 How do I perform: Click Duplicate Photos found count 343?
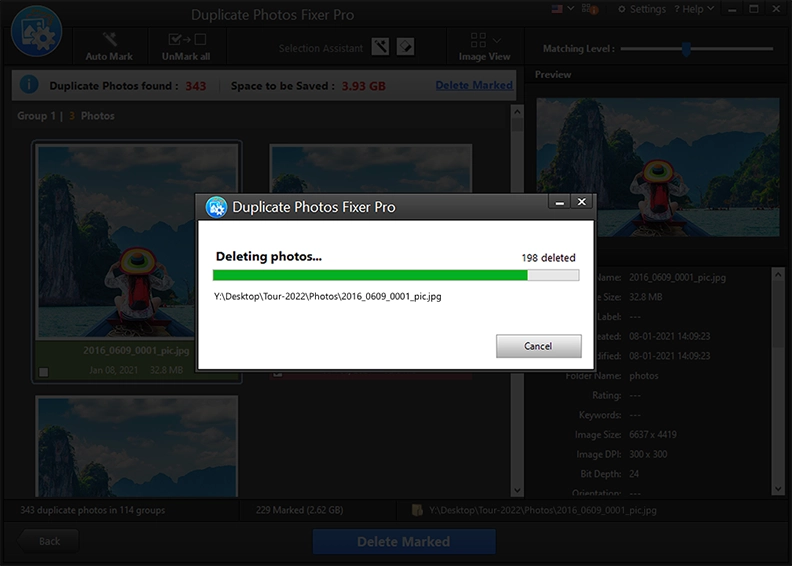click(x=195, y=86)
